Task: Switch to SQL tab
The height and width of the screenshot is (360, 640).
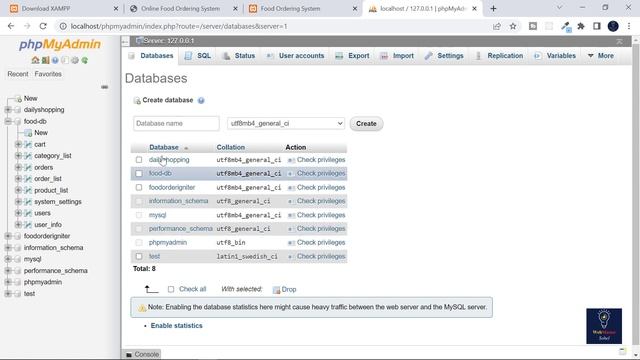Action: (x=198, y=56)
